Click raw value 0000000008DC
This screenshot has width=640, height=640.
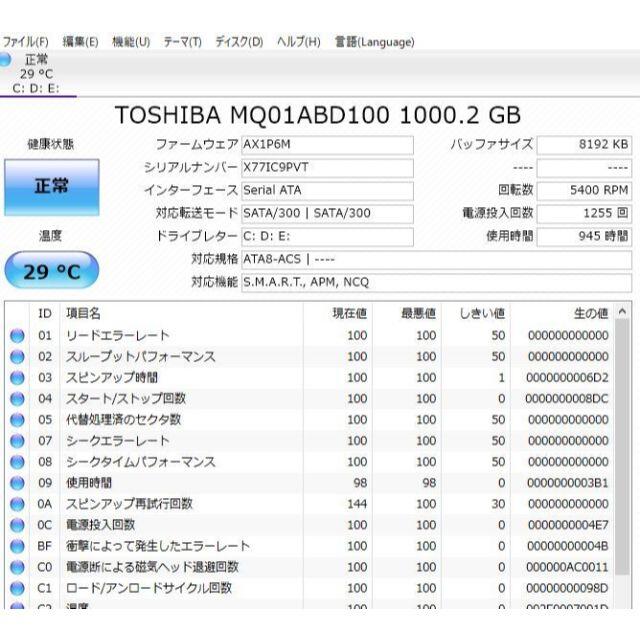[x=567, y=399]
